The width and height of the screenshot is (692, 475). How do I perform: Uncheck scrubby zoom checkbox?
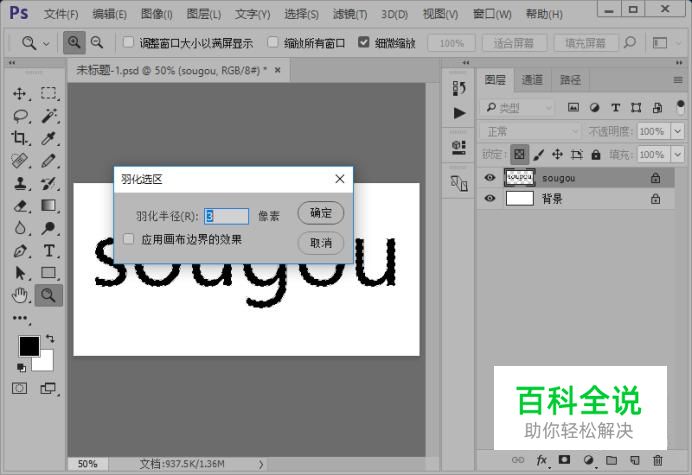tap(364, 42)
